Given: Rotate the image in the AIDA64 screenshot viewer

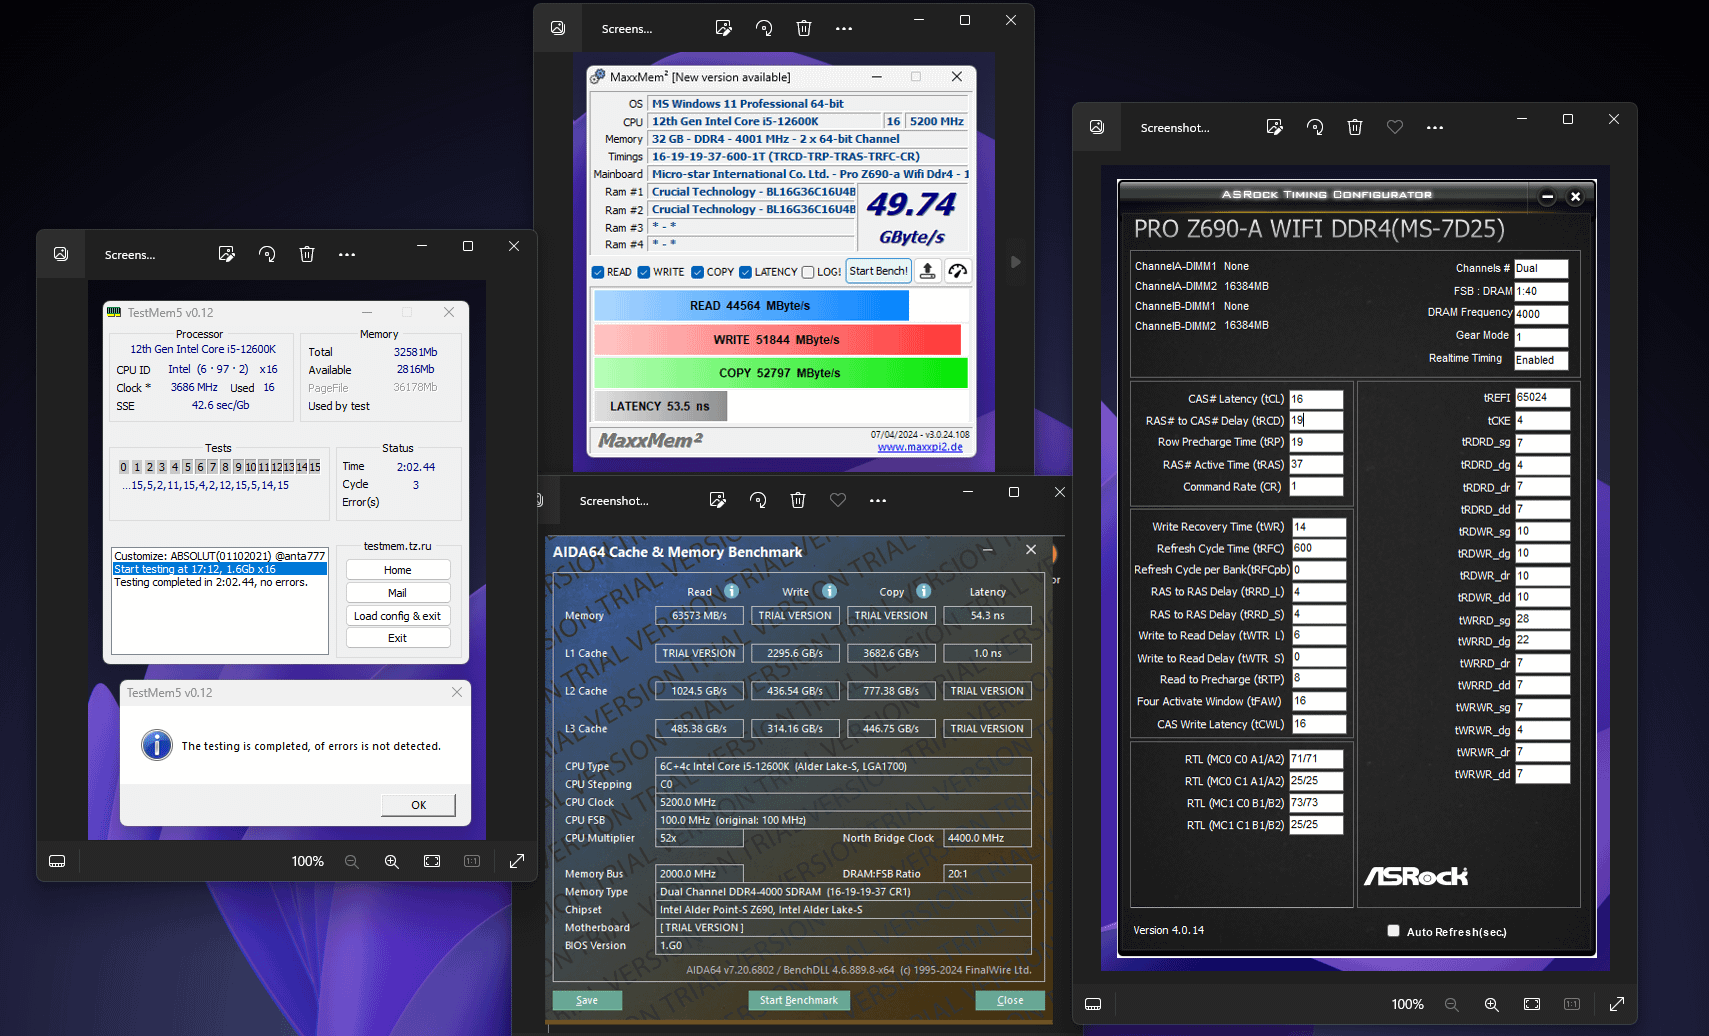Looking at the screenshot, I should click(x=758, y=500).
